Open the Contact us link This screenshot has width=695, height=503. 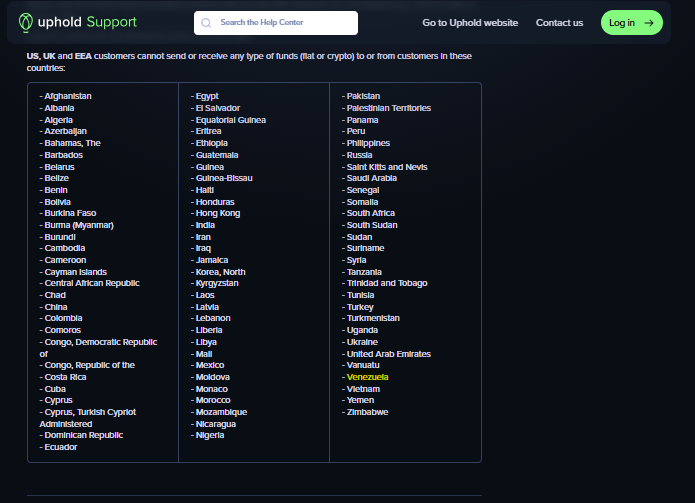559,23
